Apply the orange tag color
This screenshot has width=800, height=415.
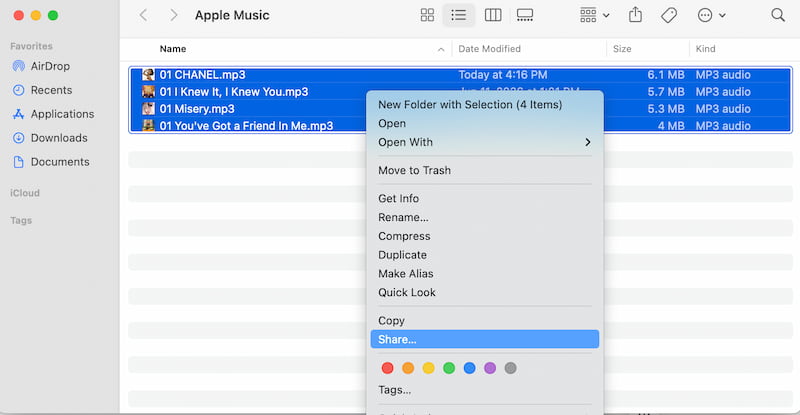[408, 368]
